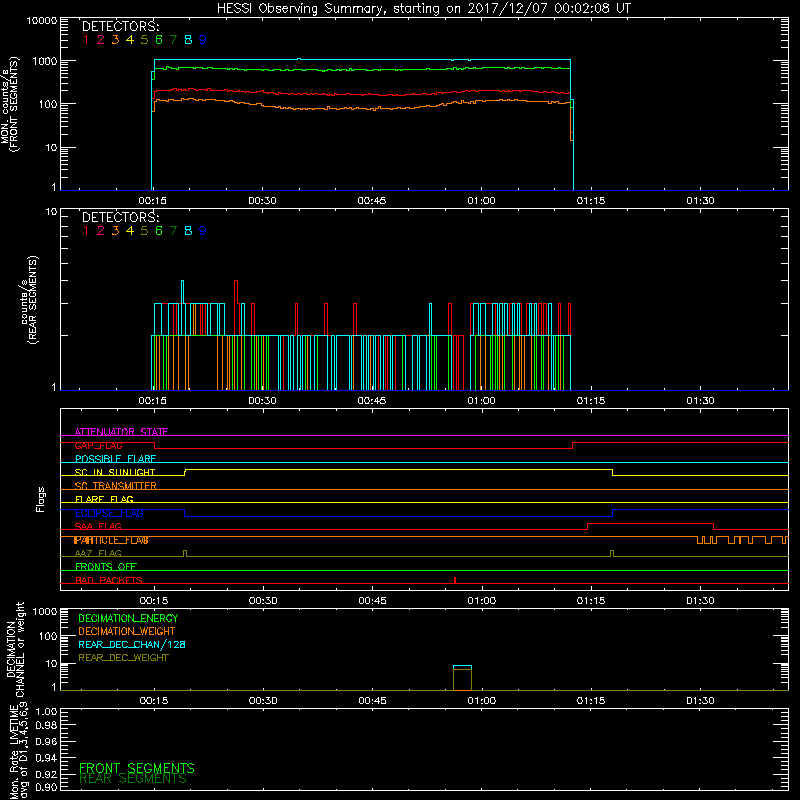This screenshot has width=800, height=800.
Task: Click the 1.00 tick on the livetime axis
Action: tap(46, 712)
